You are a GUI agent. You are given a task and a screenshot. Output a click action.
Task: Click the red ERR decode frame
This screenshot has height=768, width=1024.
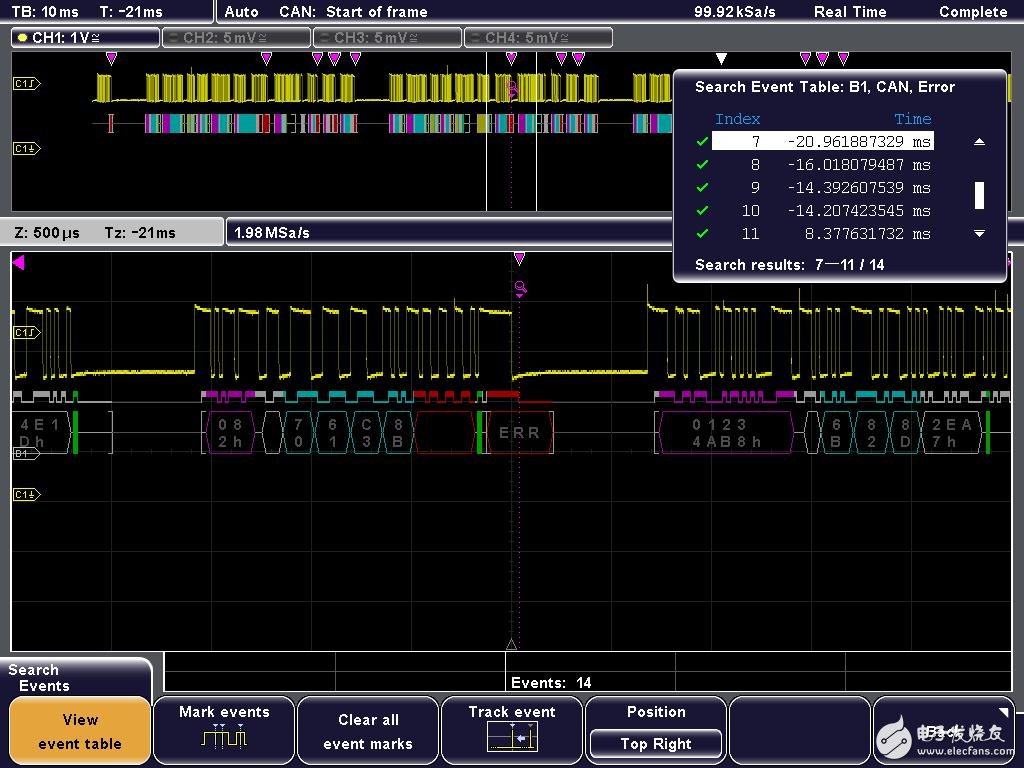pos(519,432)
